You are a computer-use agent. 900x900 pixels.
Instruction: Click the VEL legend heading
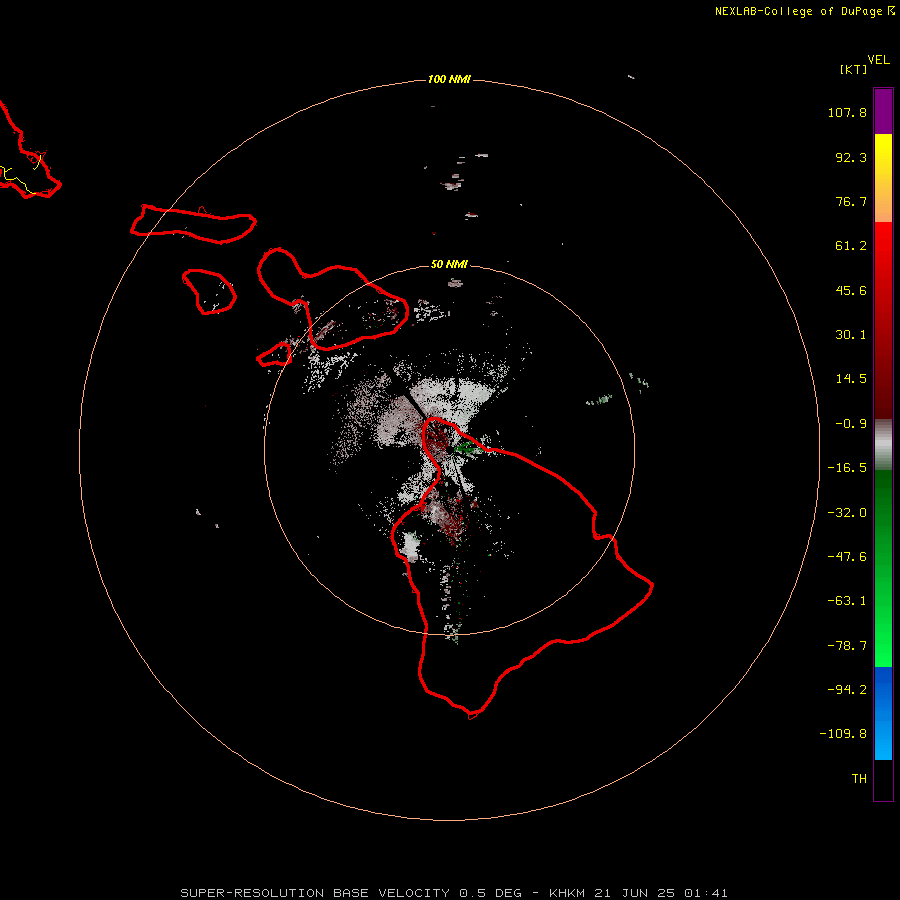tap(878, 60)
